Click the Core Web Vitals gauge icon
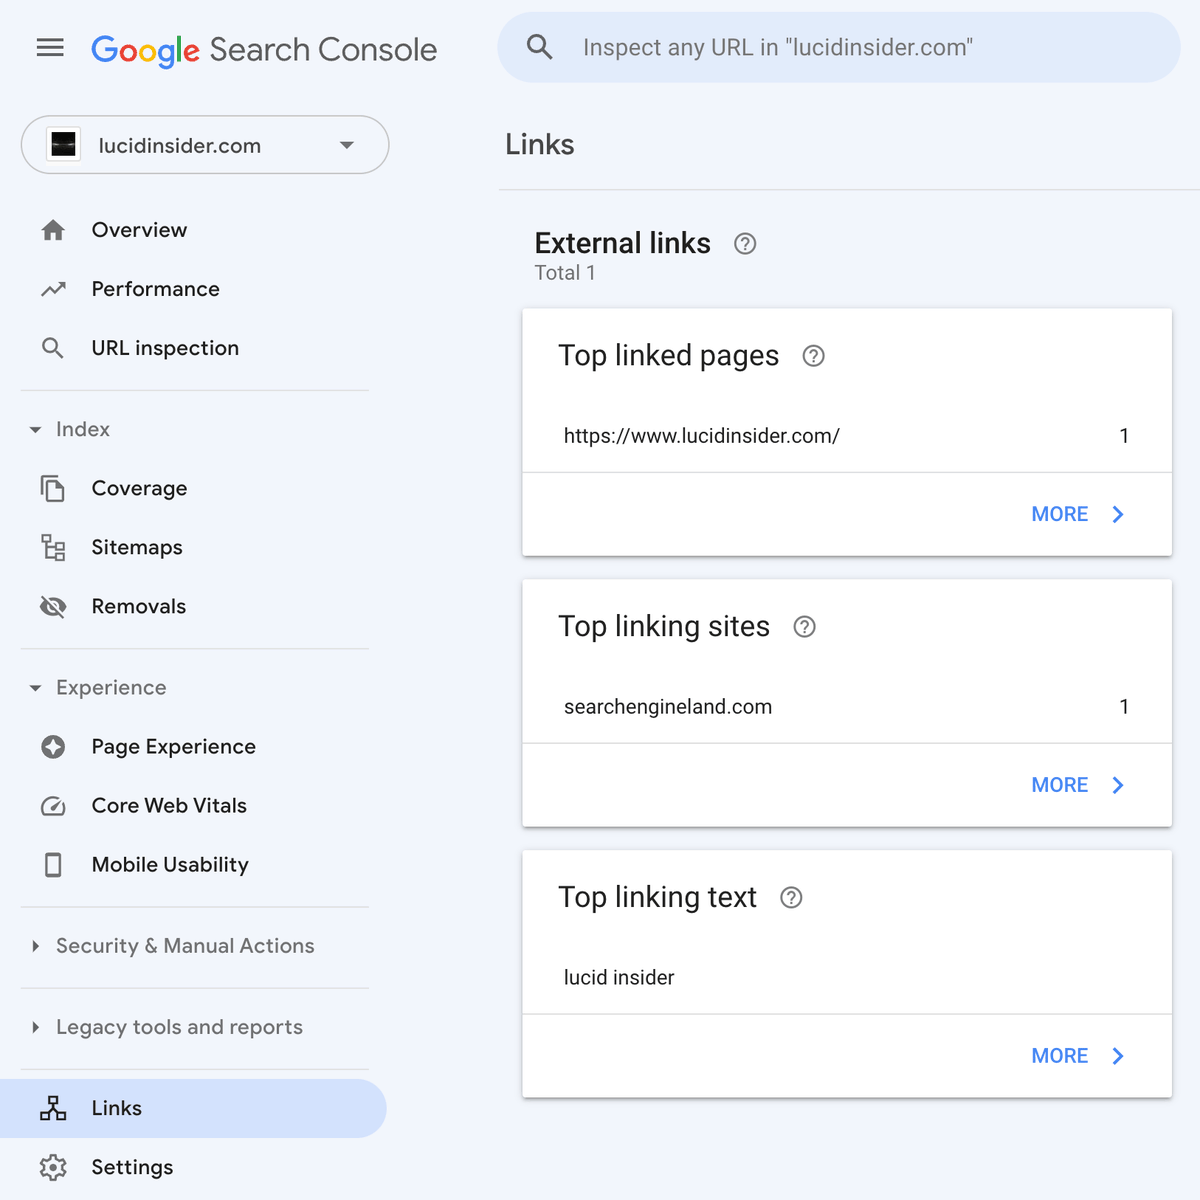 click(53, 806)
